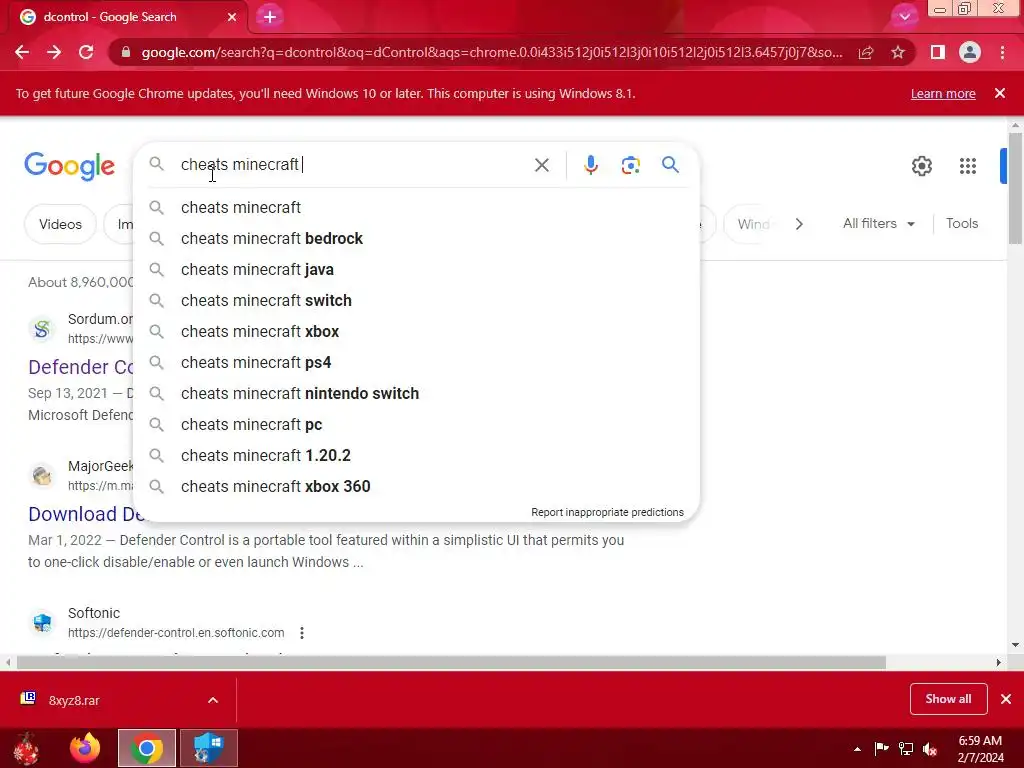1024x768 pixels.
Task: Choose suggestion 'cheats minecraft nintendo switch'
Action: [x=416, y=394]
